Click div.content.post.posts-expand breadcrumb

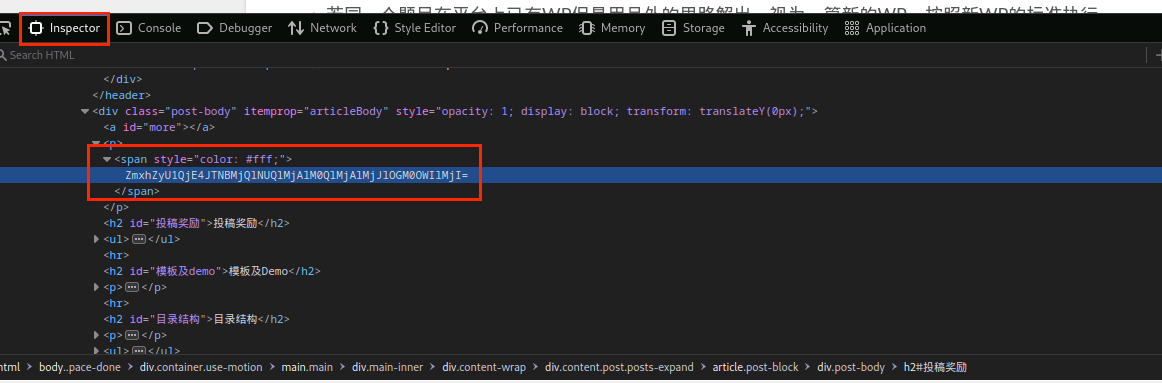620,367
